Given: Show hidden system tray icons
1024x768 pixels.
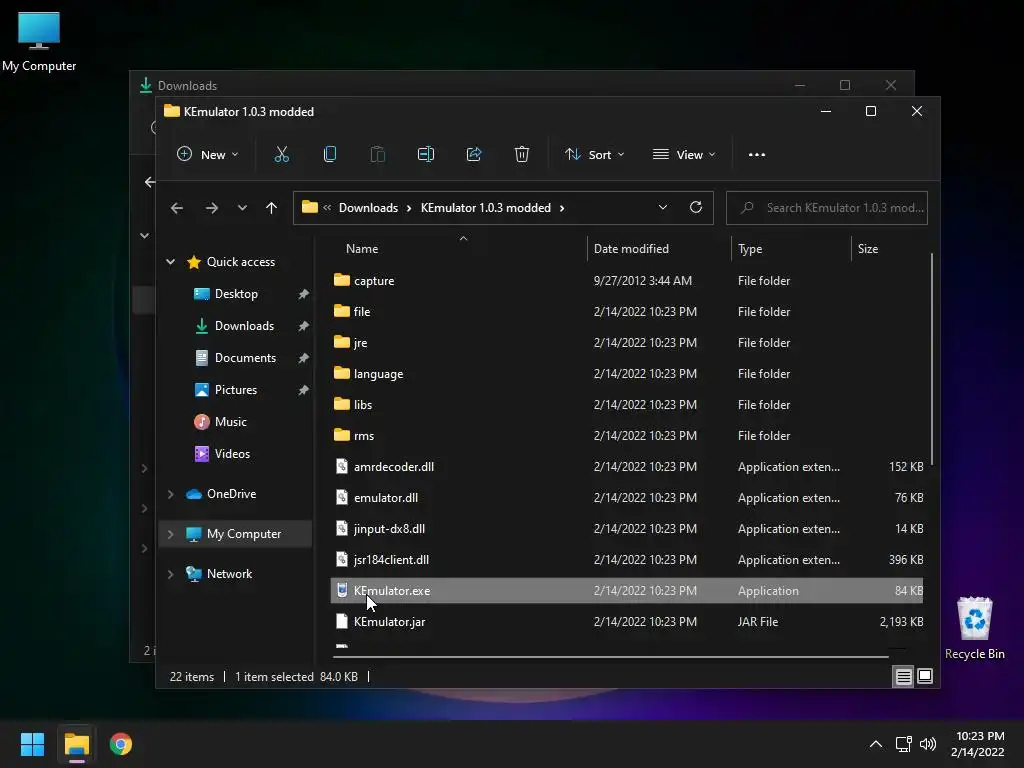Looking at the screenshot, I should 876,744.
